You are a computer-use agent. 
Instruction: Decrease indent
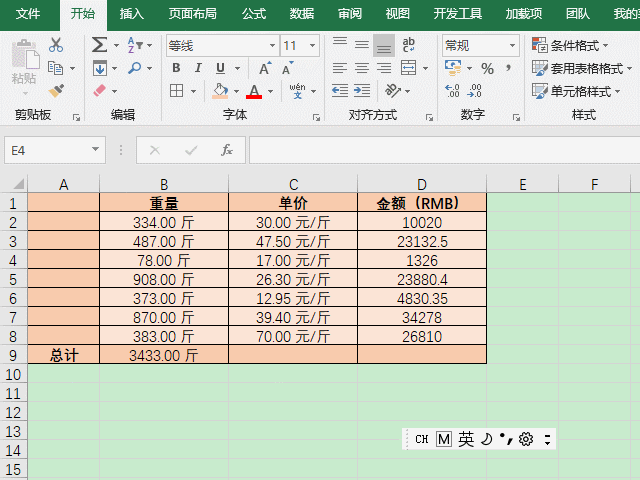click(x=340, y=91)
